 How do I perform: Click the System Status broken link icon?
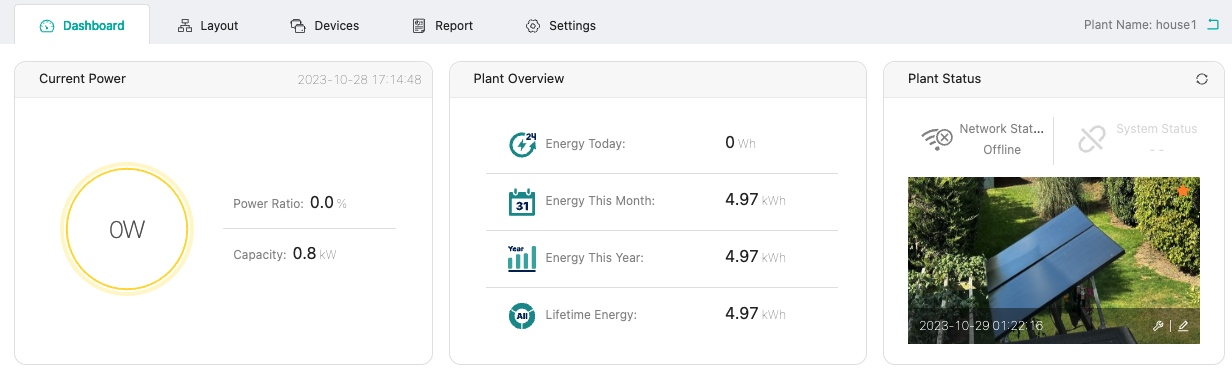(x=1092, y=139)
